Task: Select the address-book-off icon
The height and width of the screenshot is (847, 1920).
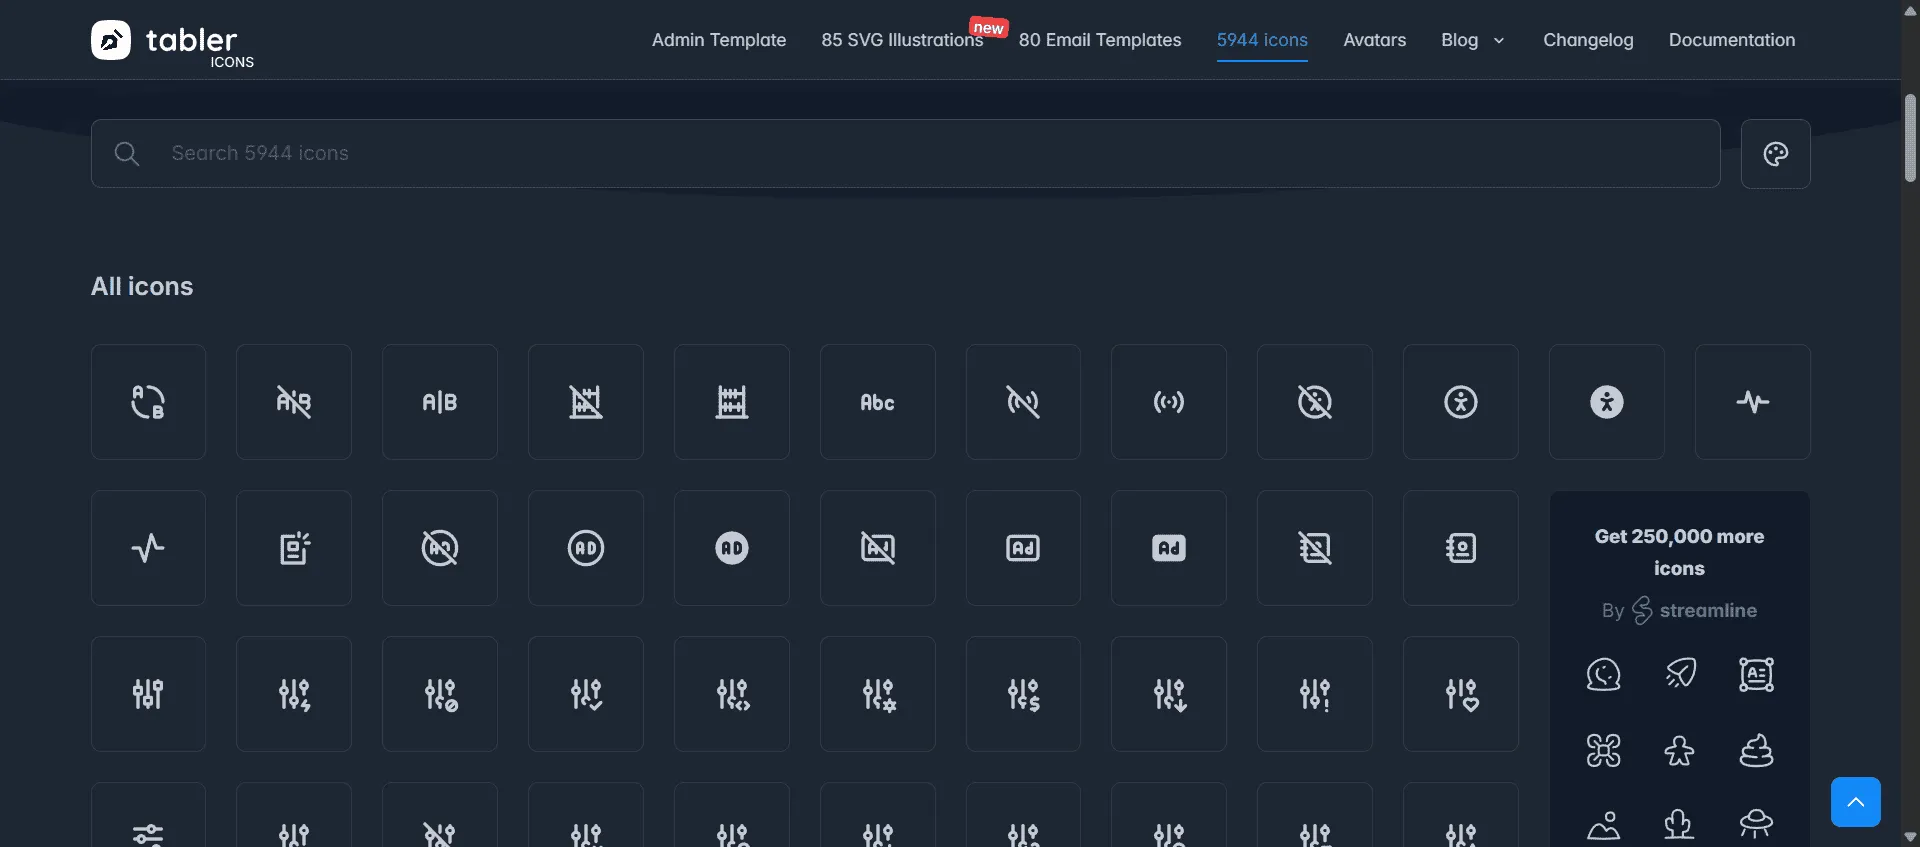Action: [1315, 548]
